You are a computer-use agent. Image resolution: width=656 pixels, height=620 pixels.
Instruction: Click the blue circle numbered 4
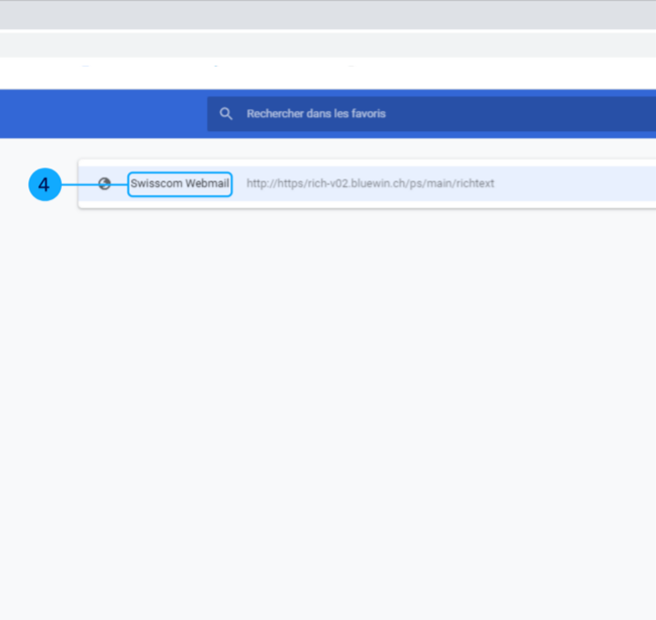[44, 185]
